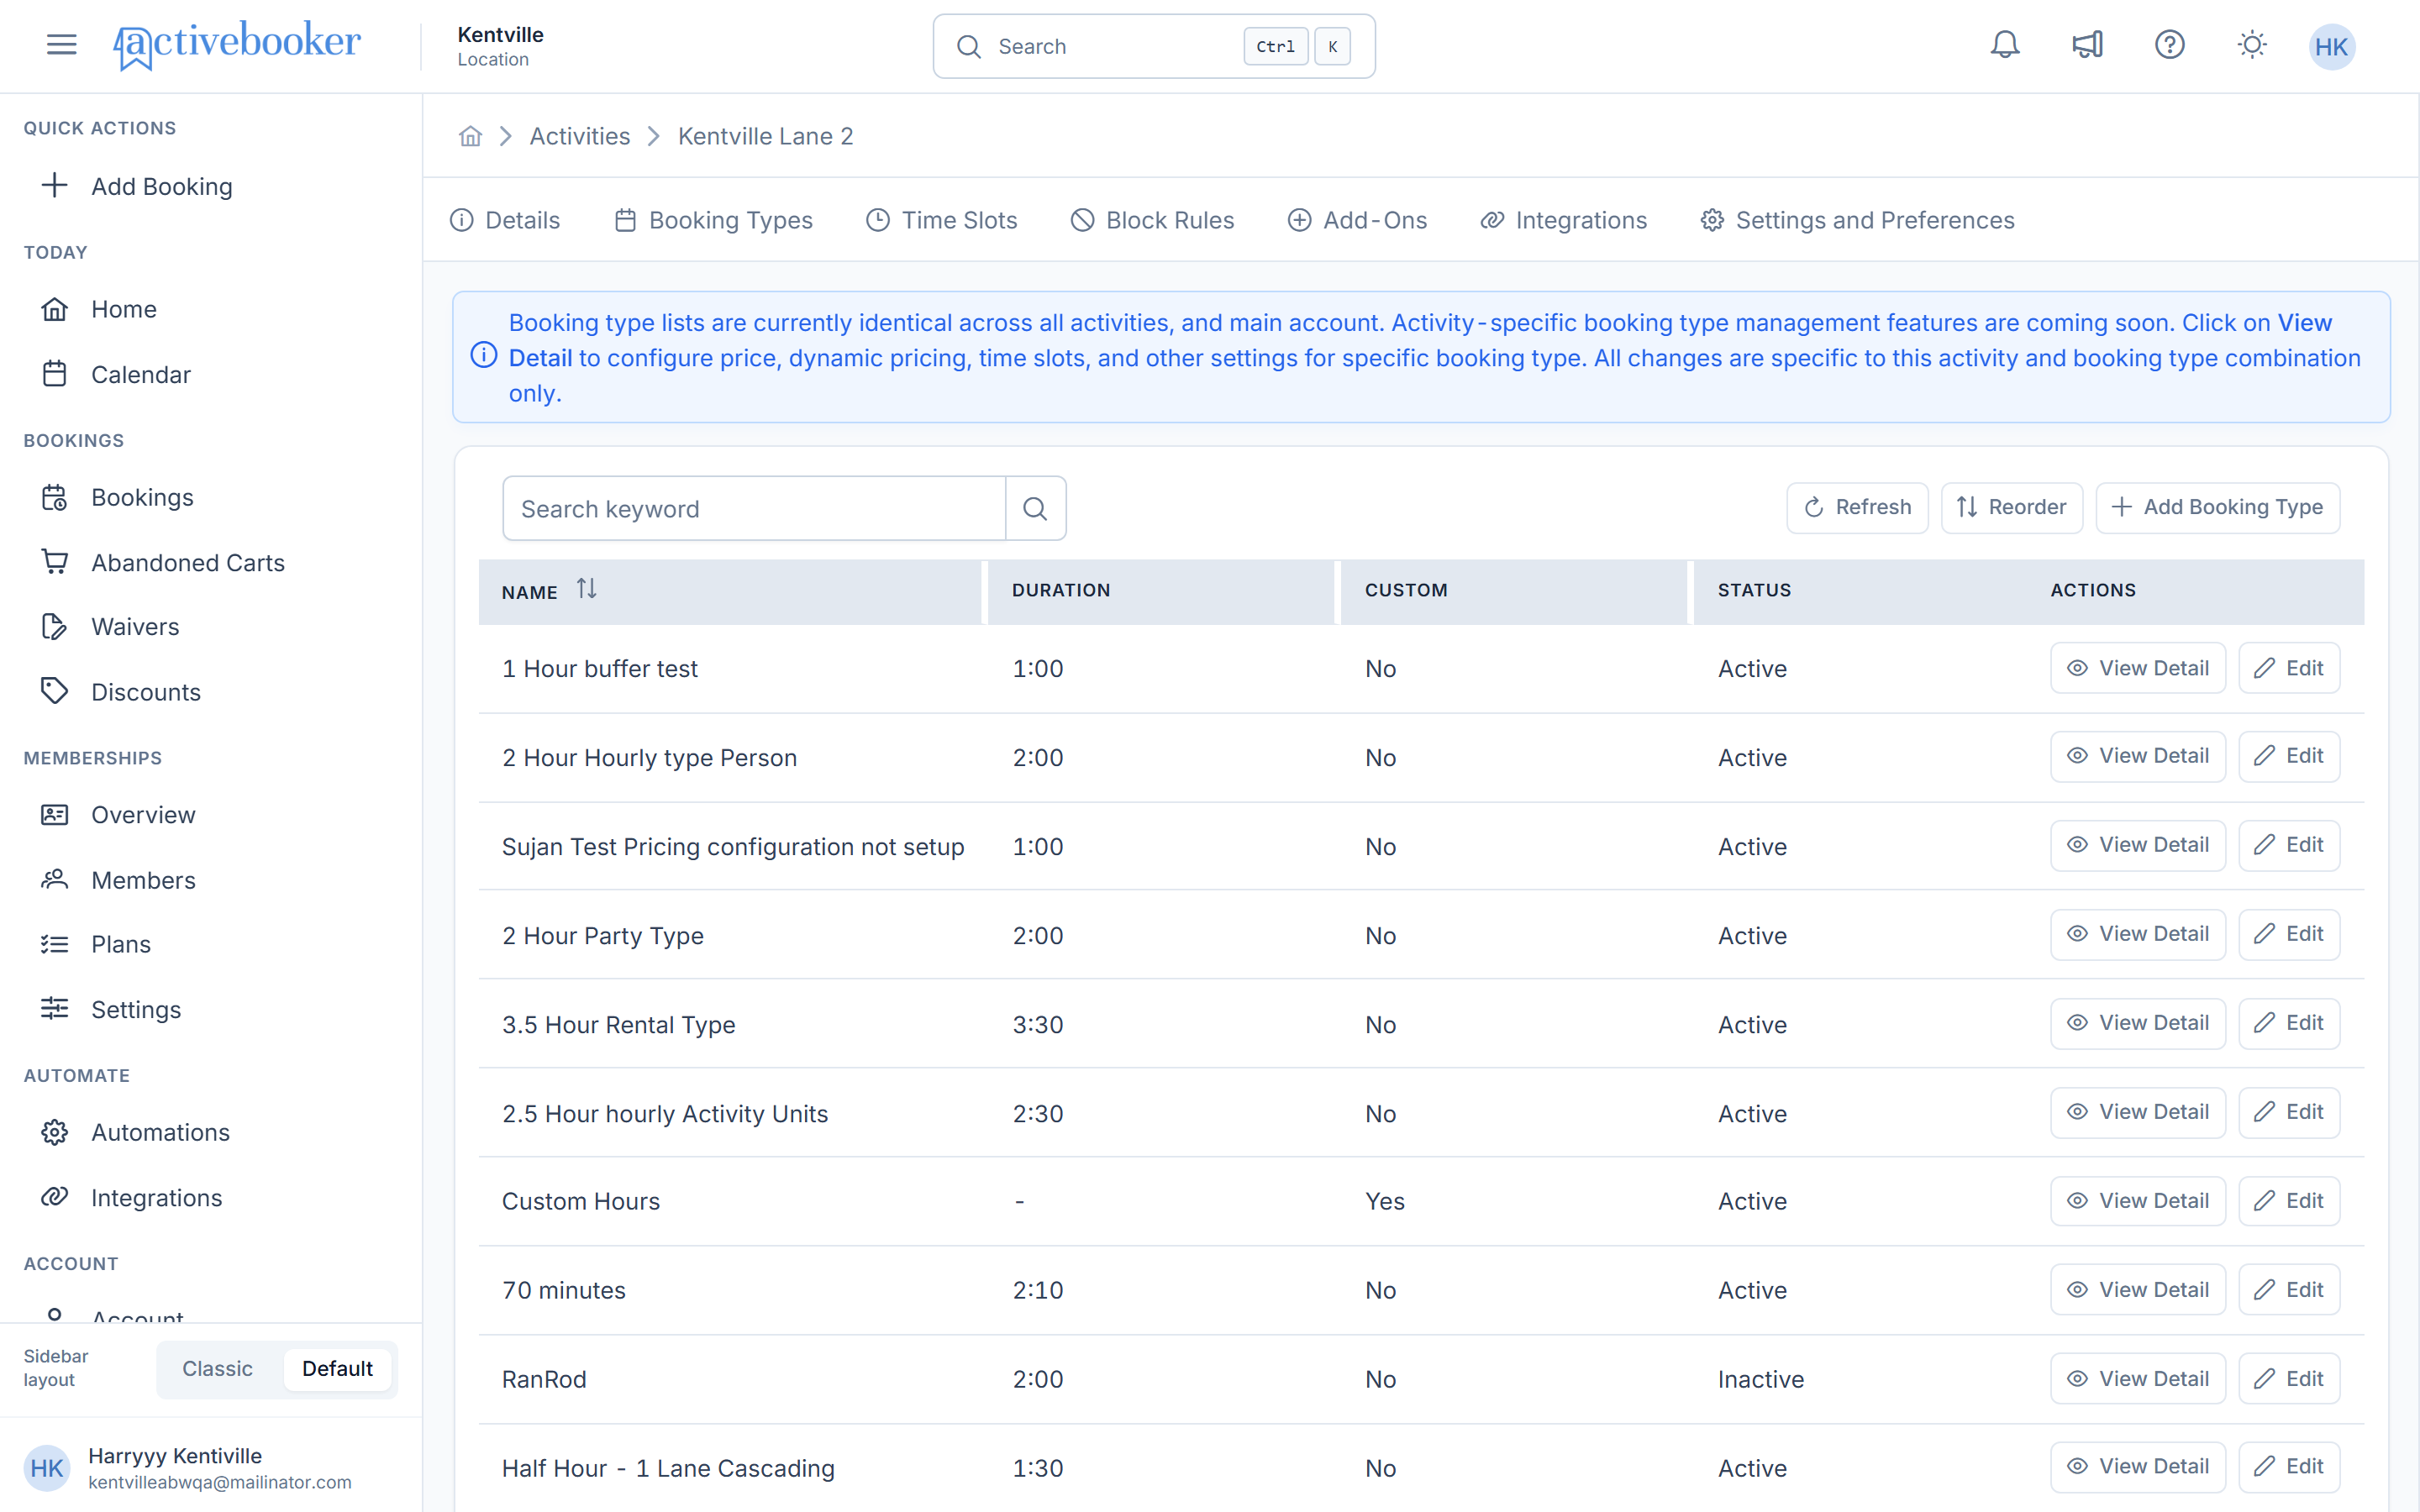Edit 2 Hour Hourly type Person
Screen dimensions: 2420x1512
(x=2288, y=756)
